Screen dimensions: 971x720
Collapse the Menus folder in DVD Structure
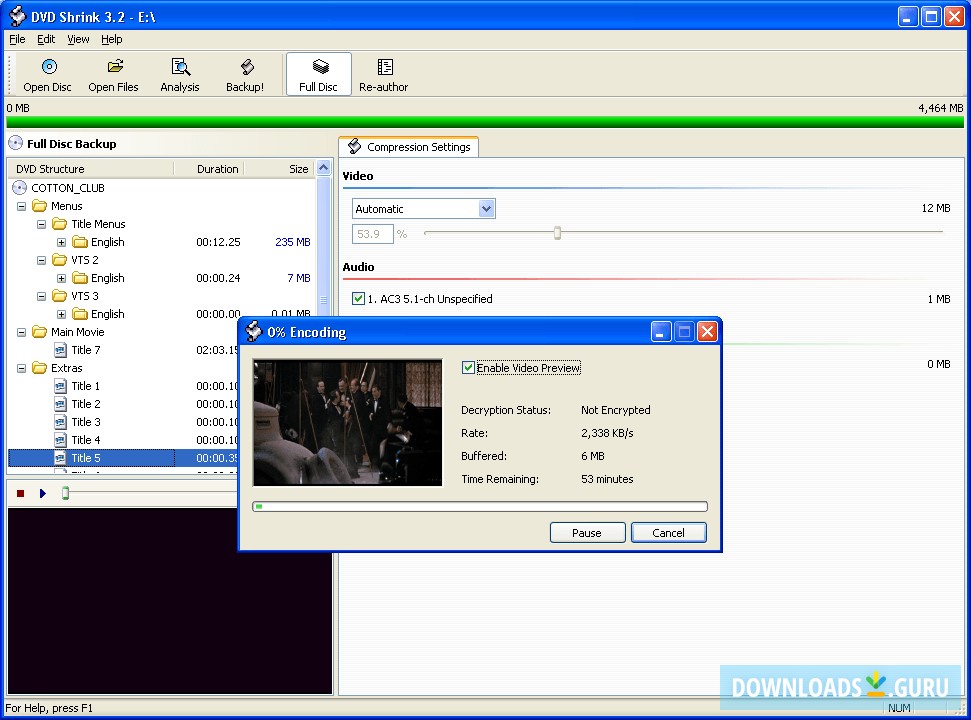tap(22, 205)
